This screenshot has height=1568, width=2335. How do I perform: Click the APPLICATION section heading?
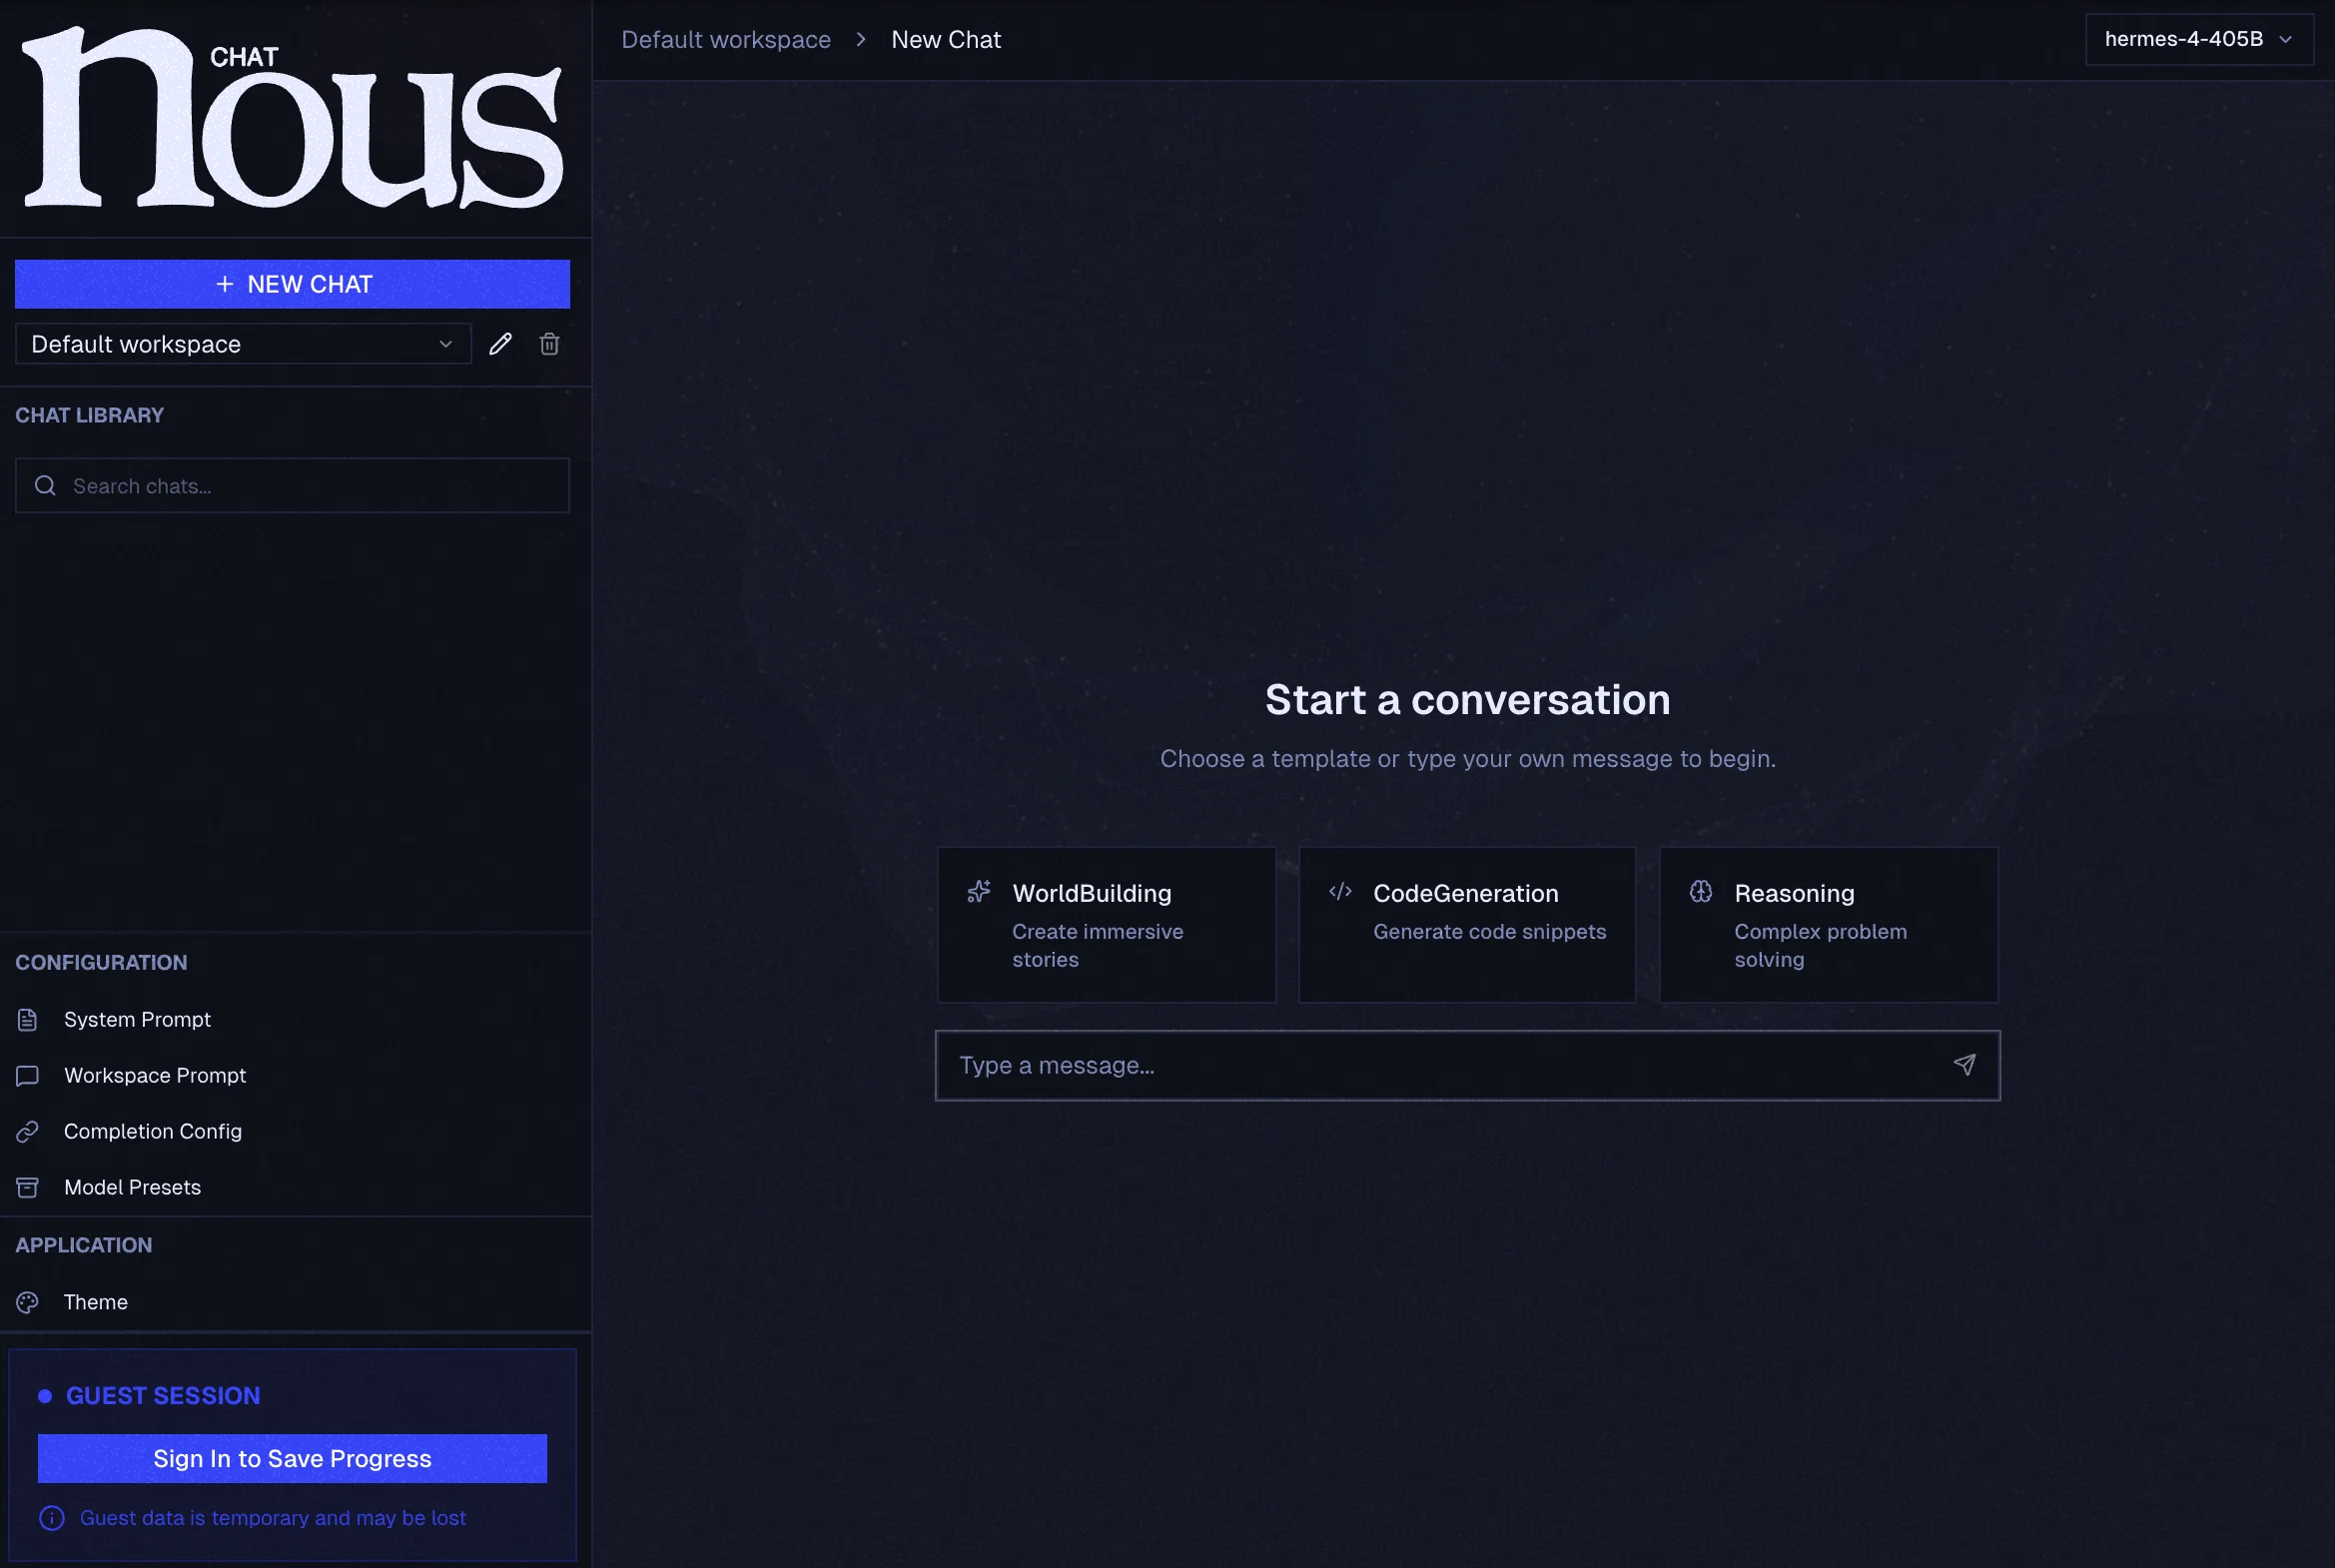click(84, 1245)
